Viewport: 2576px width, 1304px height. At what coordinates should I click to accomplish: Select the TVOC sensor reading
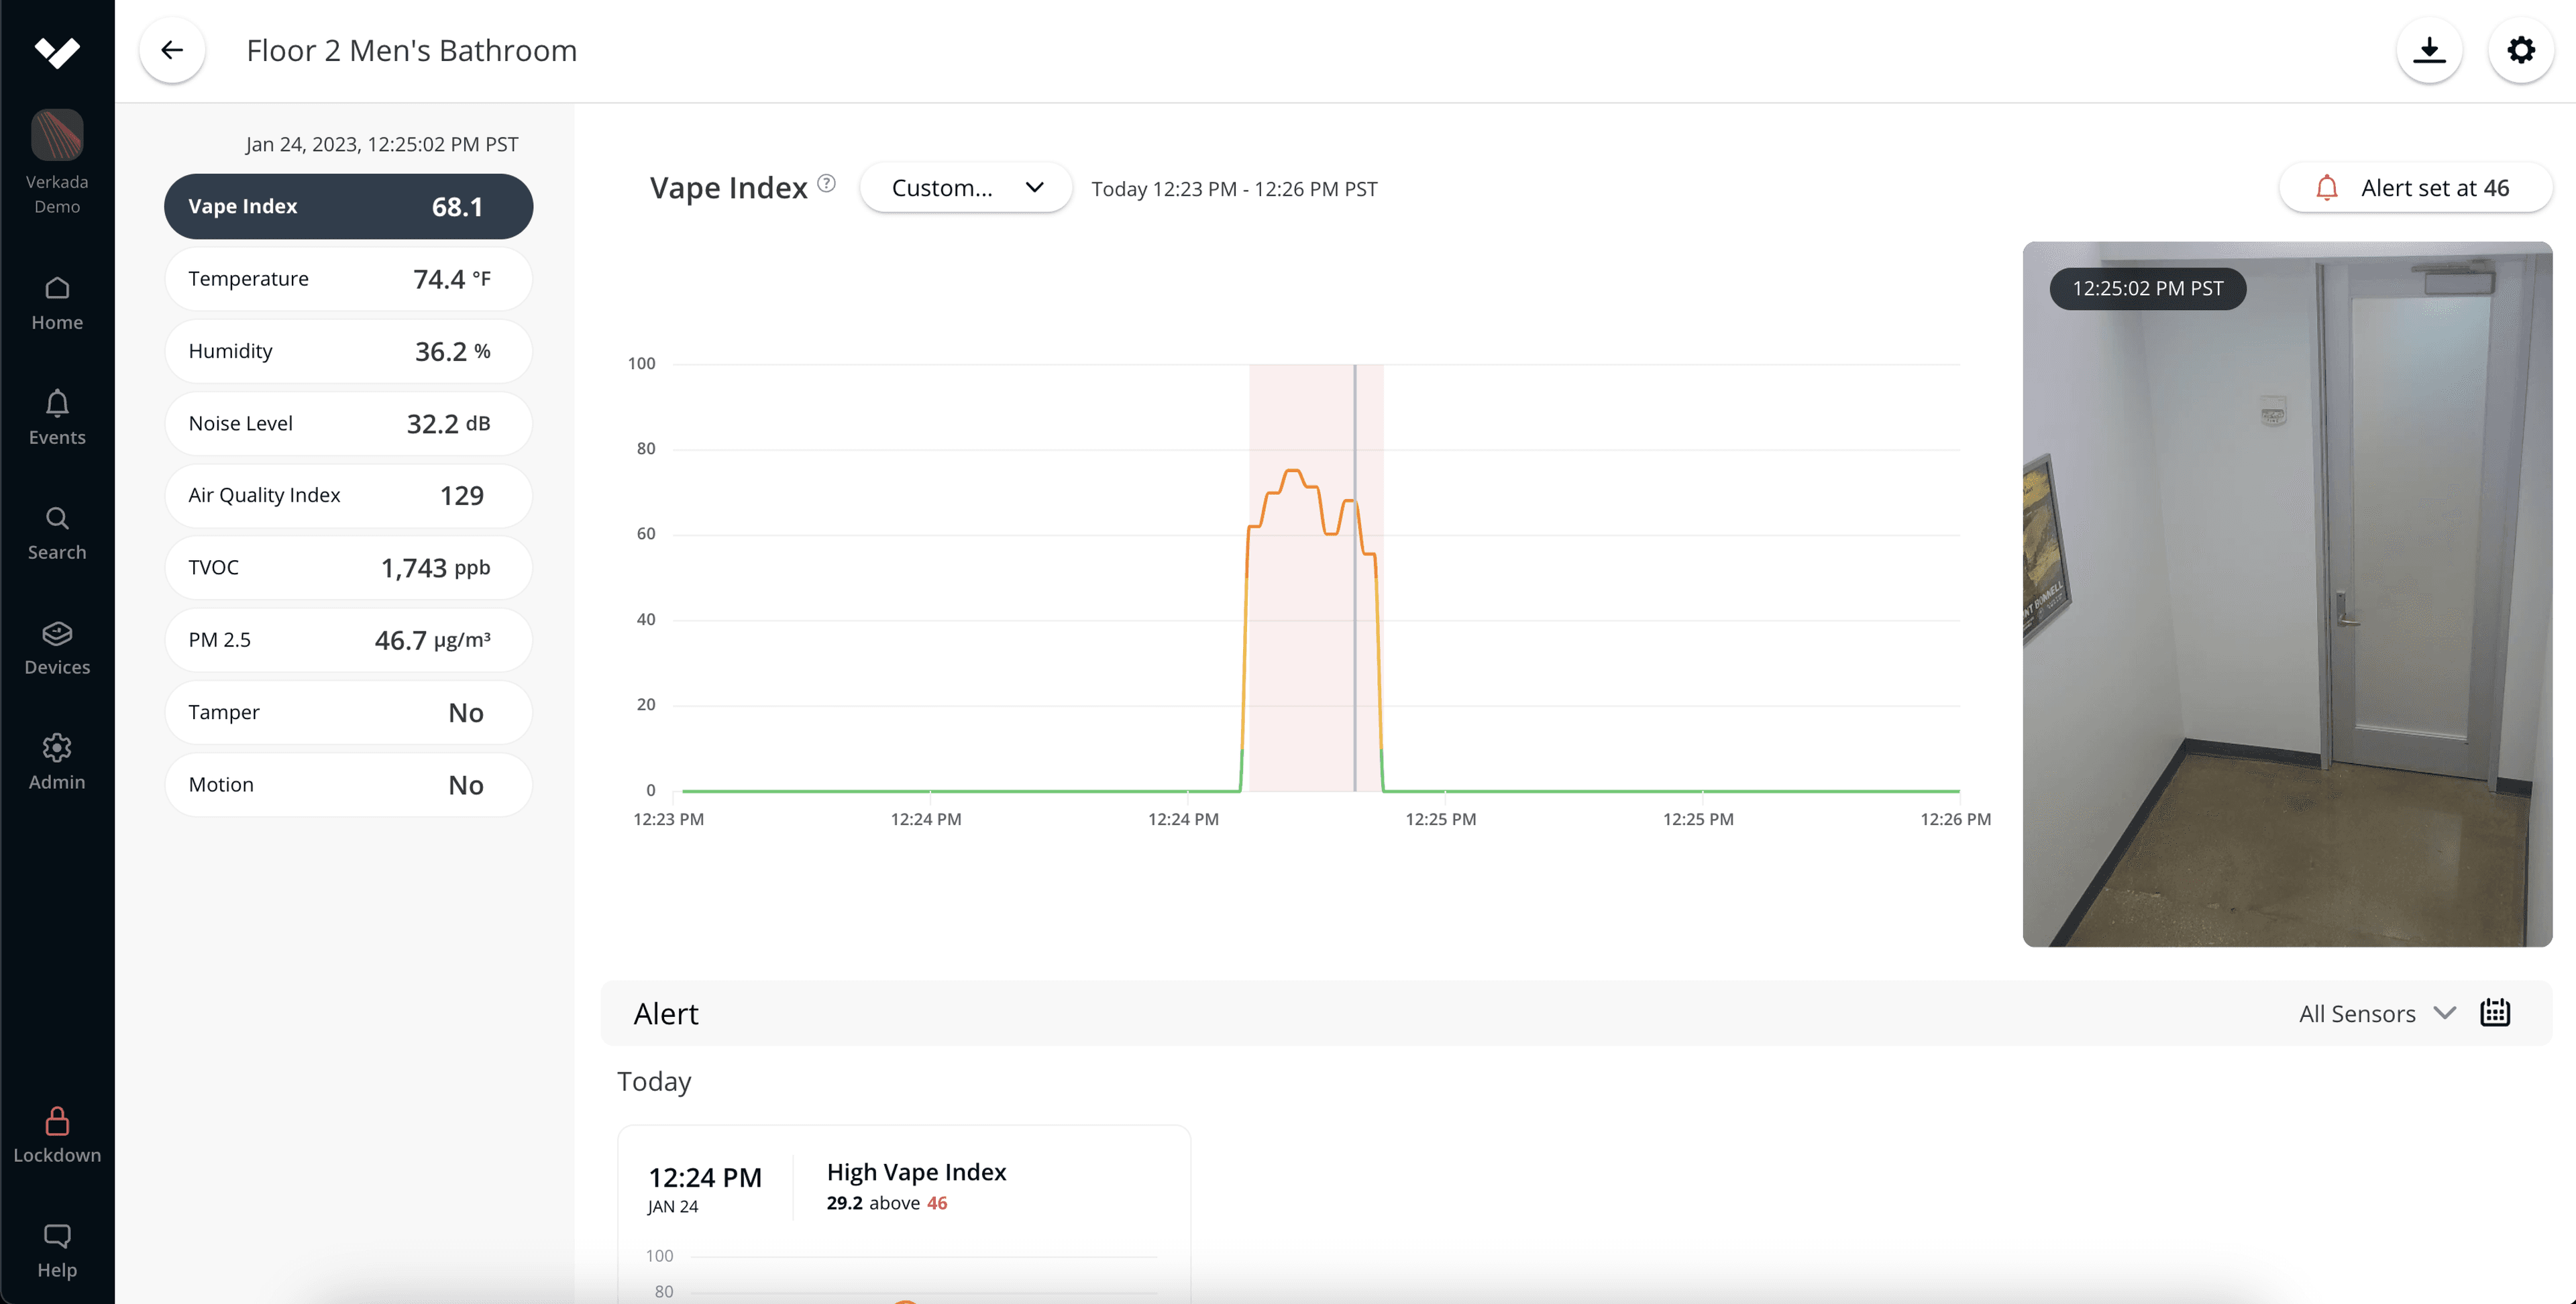click(348, 568)
